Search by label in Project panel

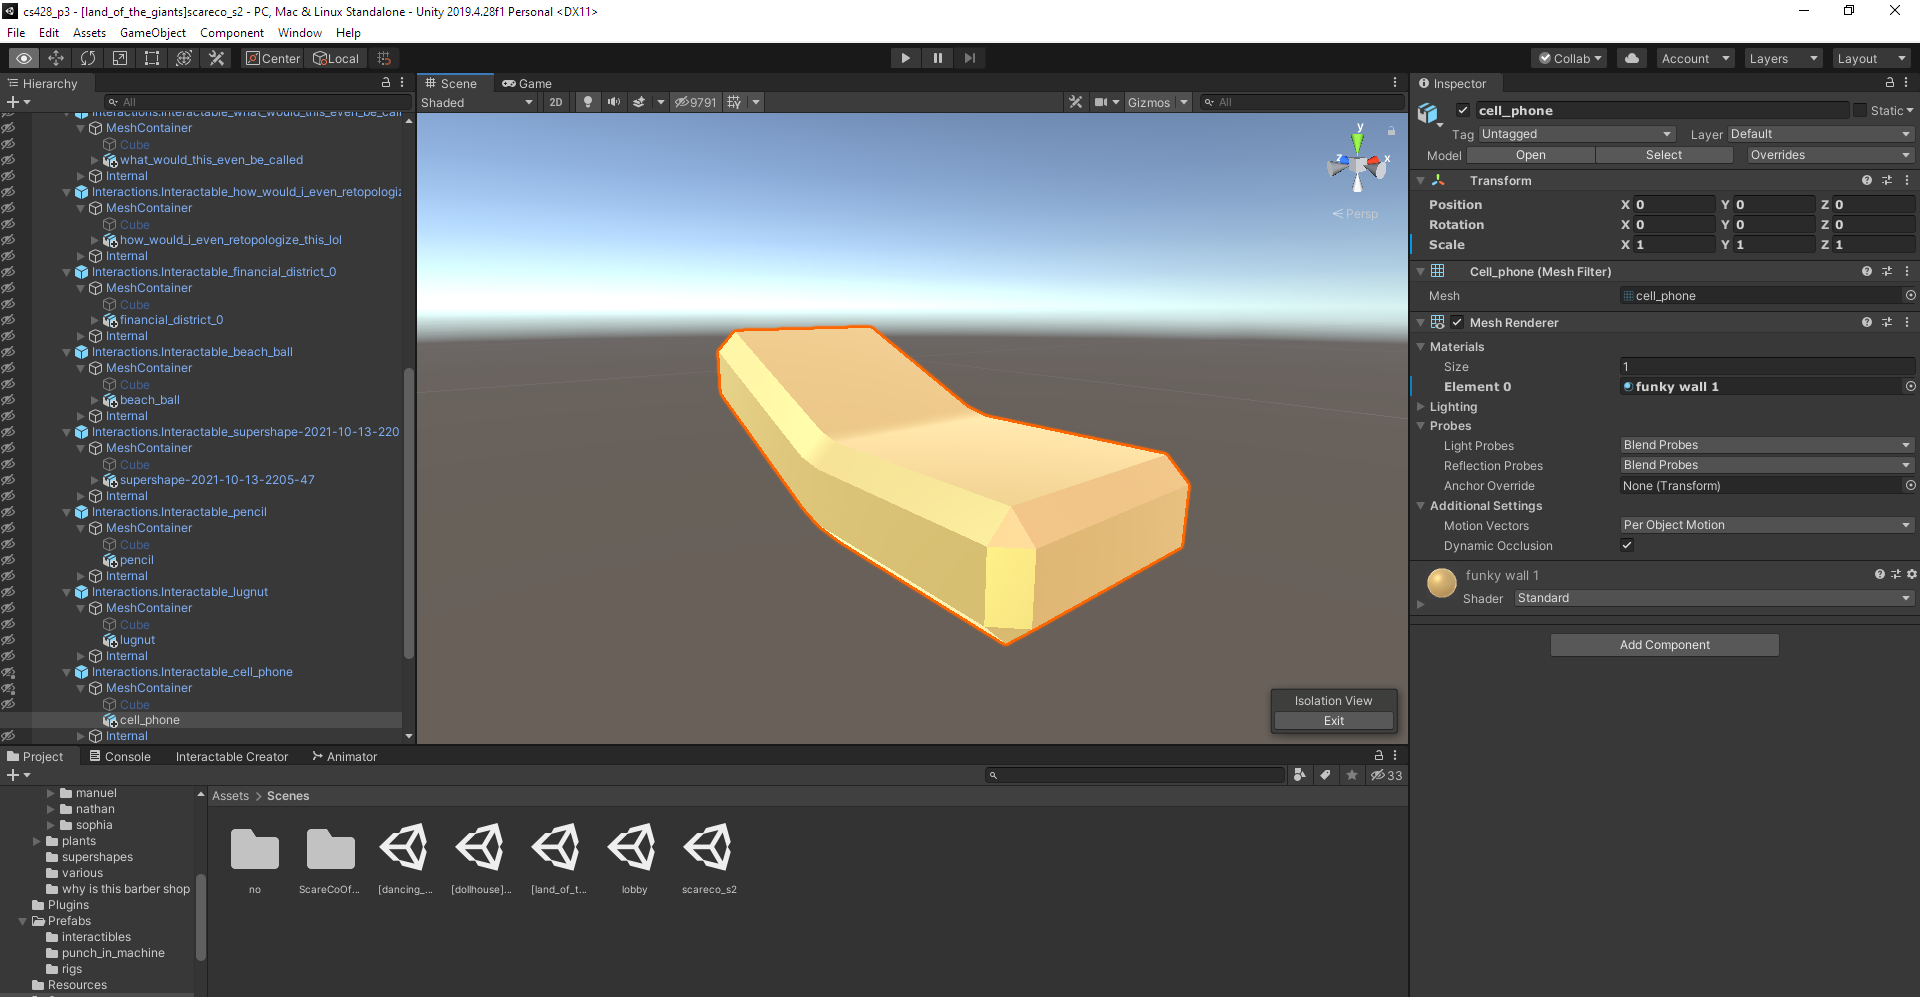point(1325,775)
